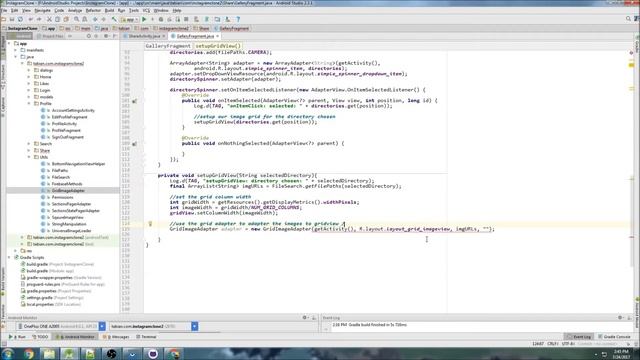Click the Paste icon in toolbar
640x360 pixels.
coord(66,19)
